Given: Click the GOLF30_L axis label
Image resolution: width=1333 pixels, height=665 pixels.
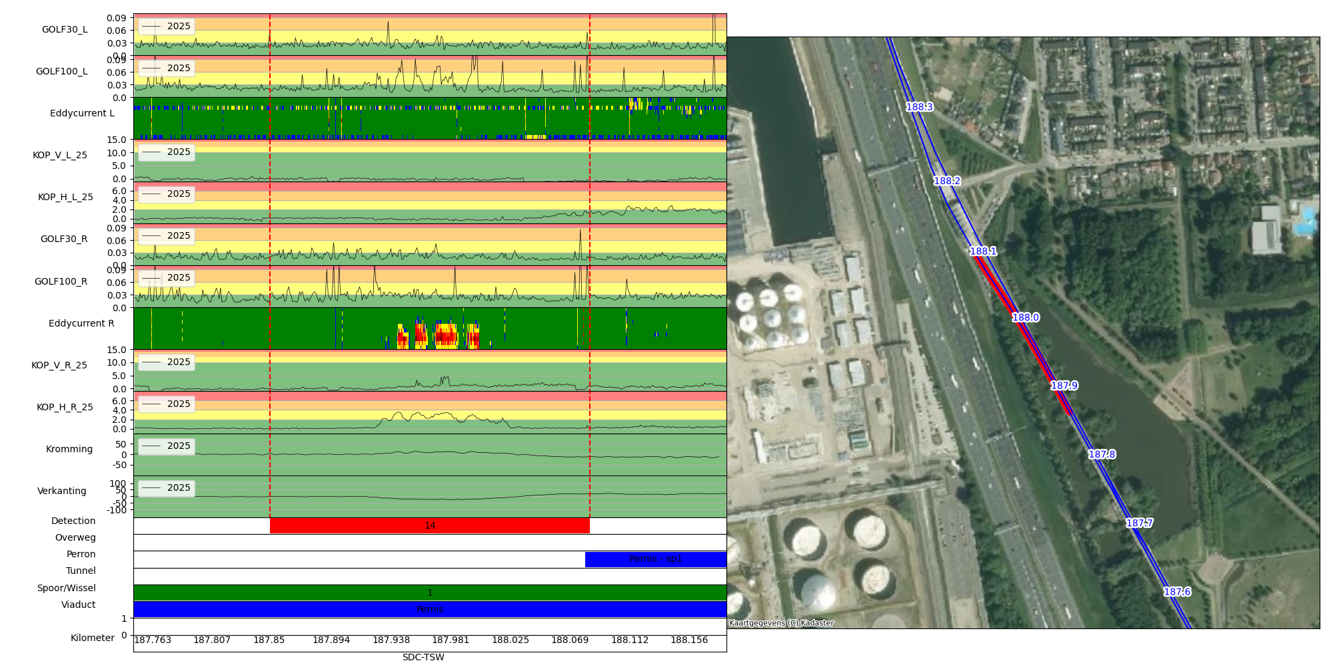Looking at the screenshot, I should pyautogui.click(x=64, y=30).
